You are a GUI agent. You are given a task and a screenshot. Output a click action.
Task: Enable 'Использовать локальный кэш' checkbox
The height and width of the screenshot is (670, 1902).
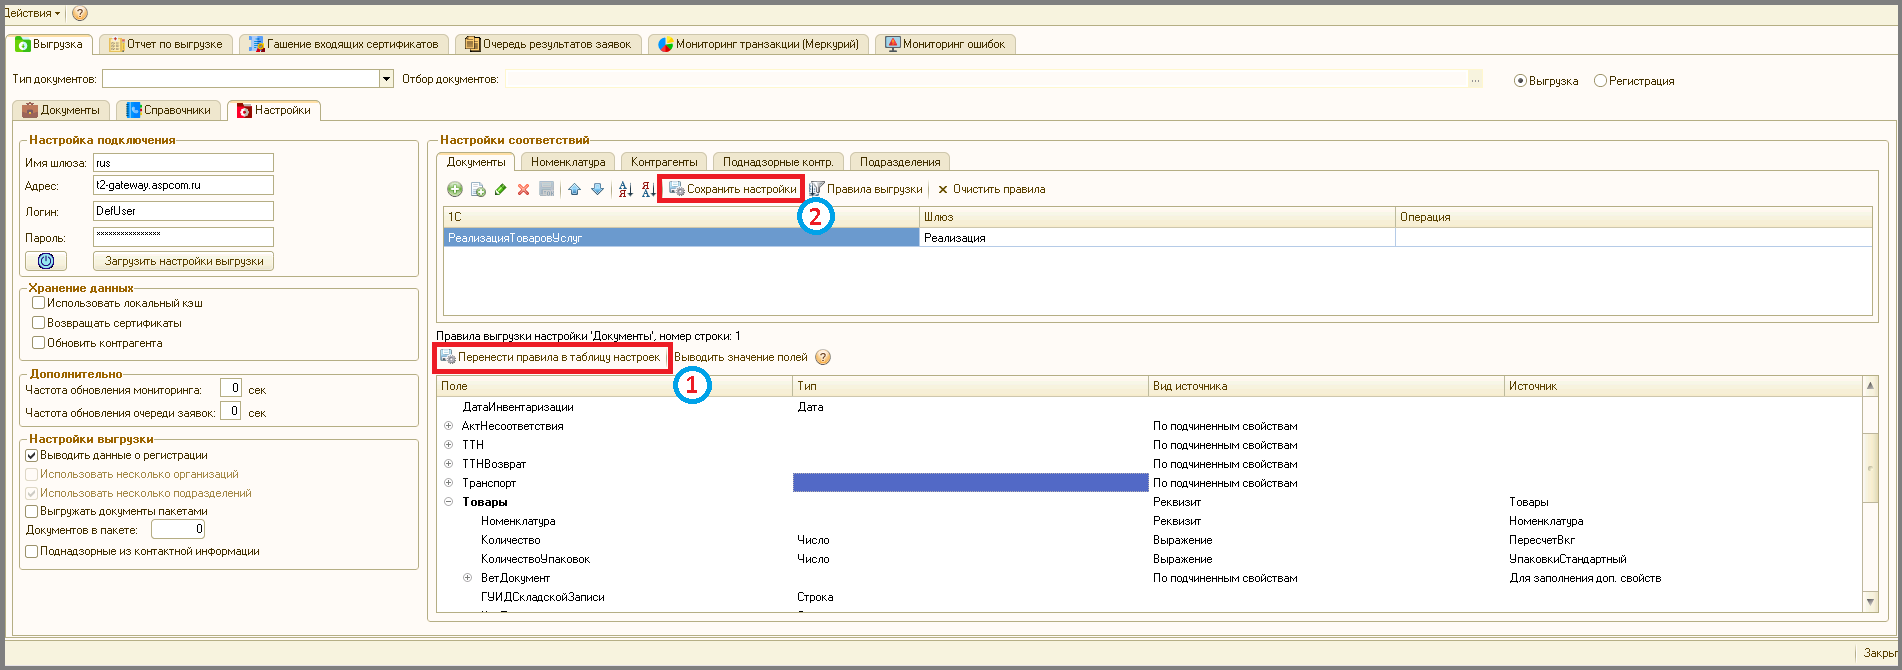tap(39, 303)
